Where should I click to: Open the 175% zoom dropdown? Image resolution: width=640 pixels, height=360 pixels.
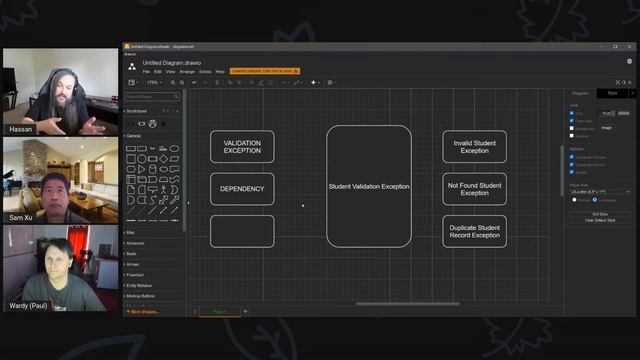pos(154,82)
